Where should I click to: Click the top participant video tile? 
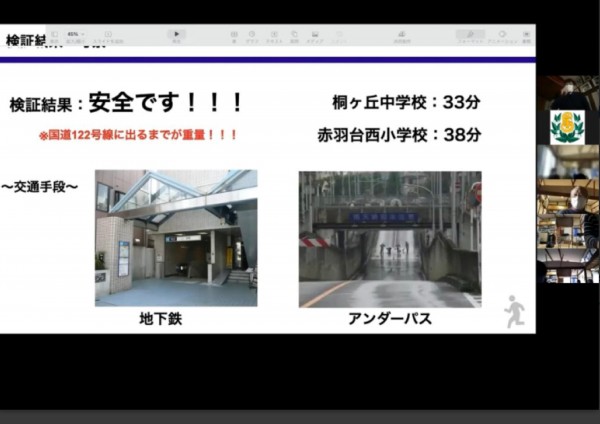pyautogui.click(x=568, y=93)
